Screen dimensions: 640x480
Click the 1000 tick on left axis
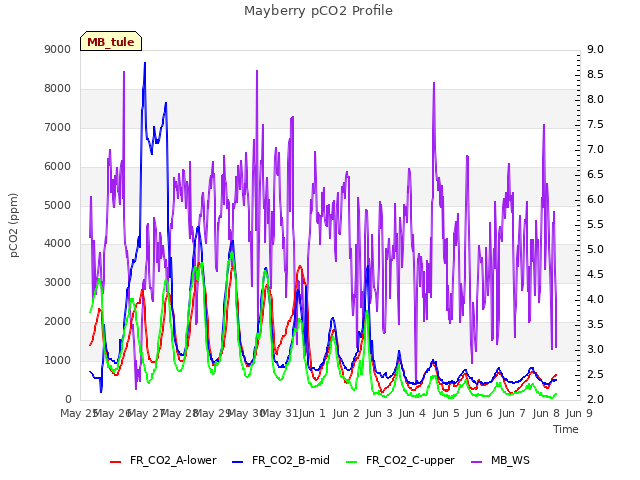pos(58,360)
